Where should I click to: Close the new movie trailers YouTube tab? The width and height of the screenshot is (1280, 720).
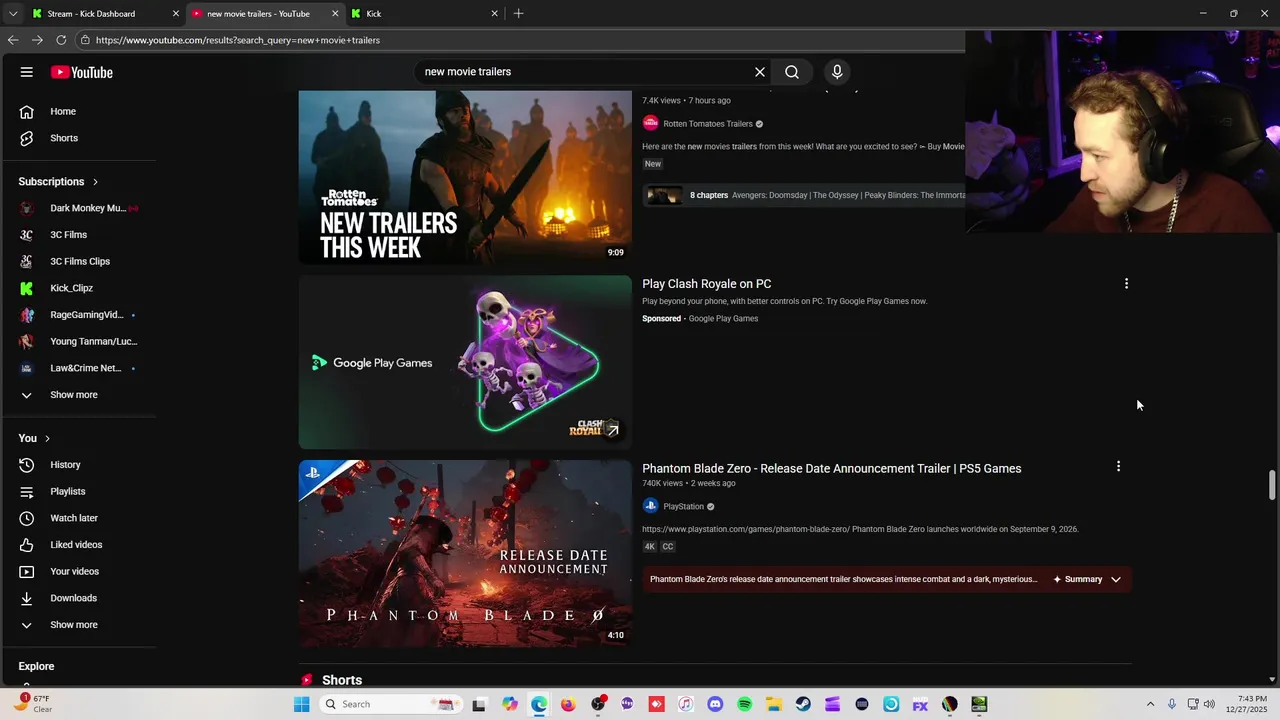[x=334, y=14]
